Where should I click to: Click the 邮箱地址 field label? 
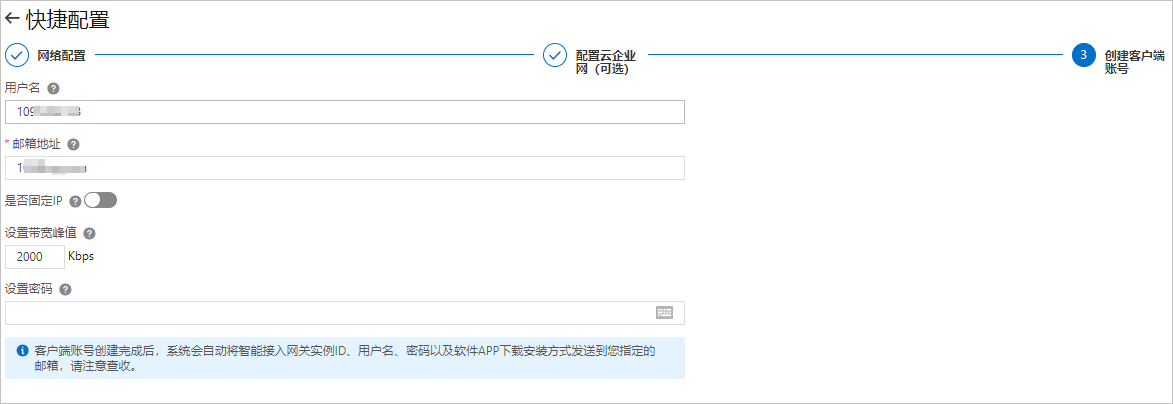[x=37, y=144]
